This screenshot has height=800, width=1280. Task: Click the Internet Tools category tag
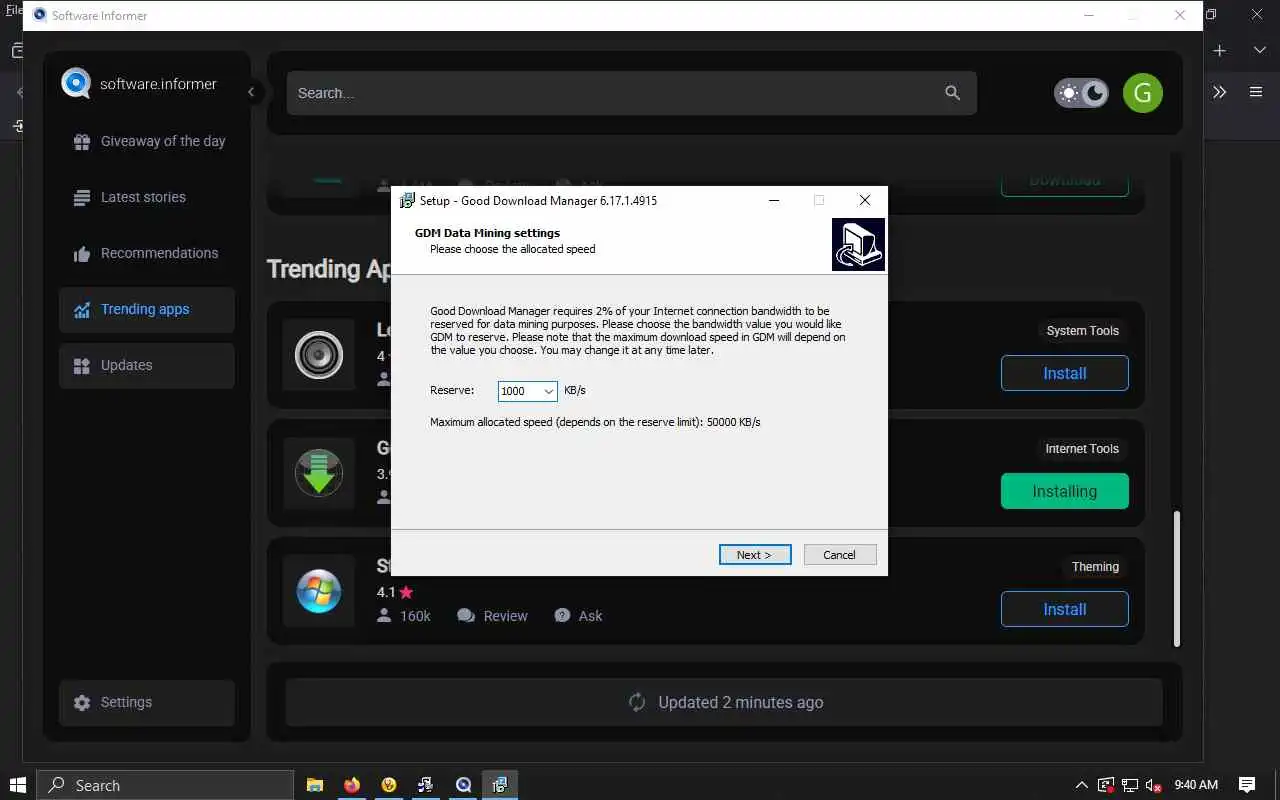(x=1082, y=449)
